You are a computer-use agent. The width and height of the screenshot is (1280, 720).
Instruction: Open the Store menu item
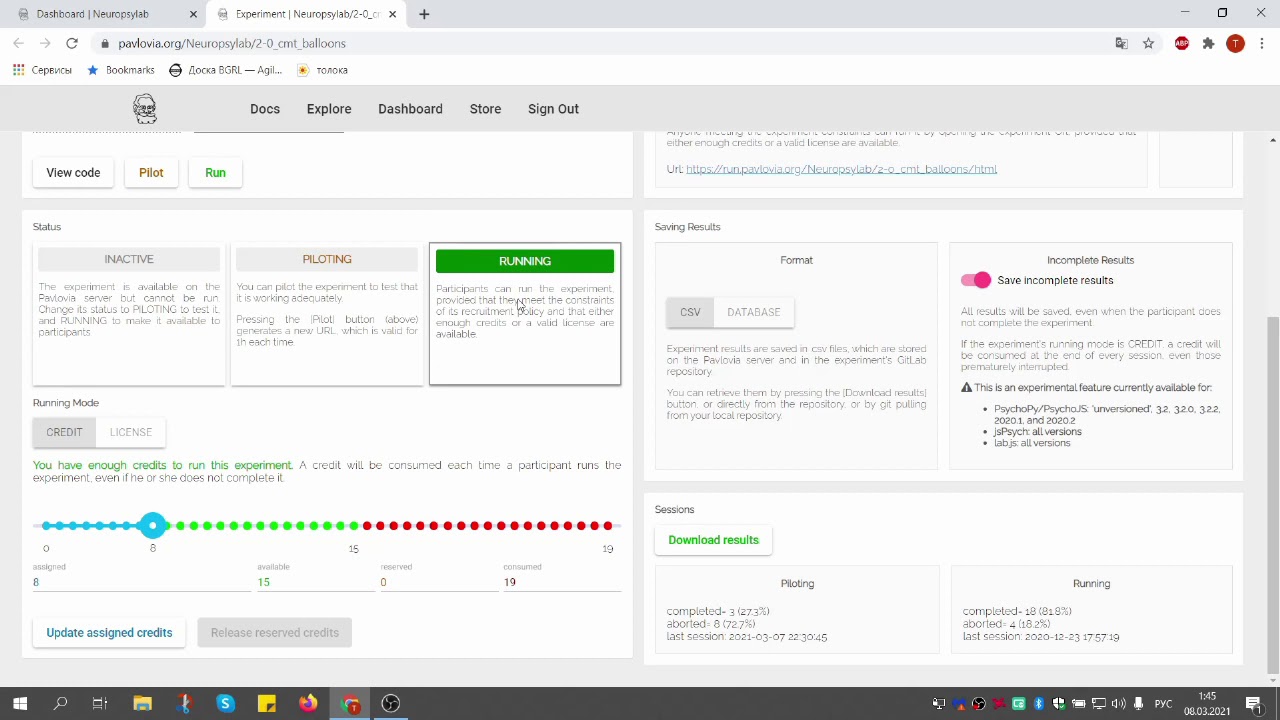pyautogui.click(x=485, y=109)
